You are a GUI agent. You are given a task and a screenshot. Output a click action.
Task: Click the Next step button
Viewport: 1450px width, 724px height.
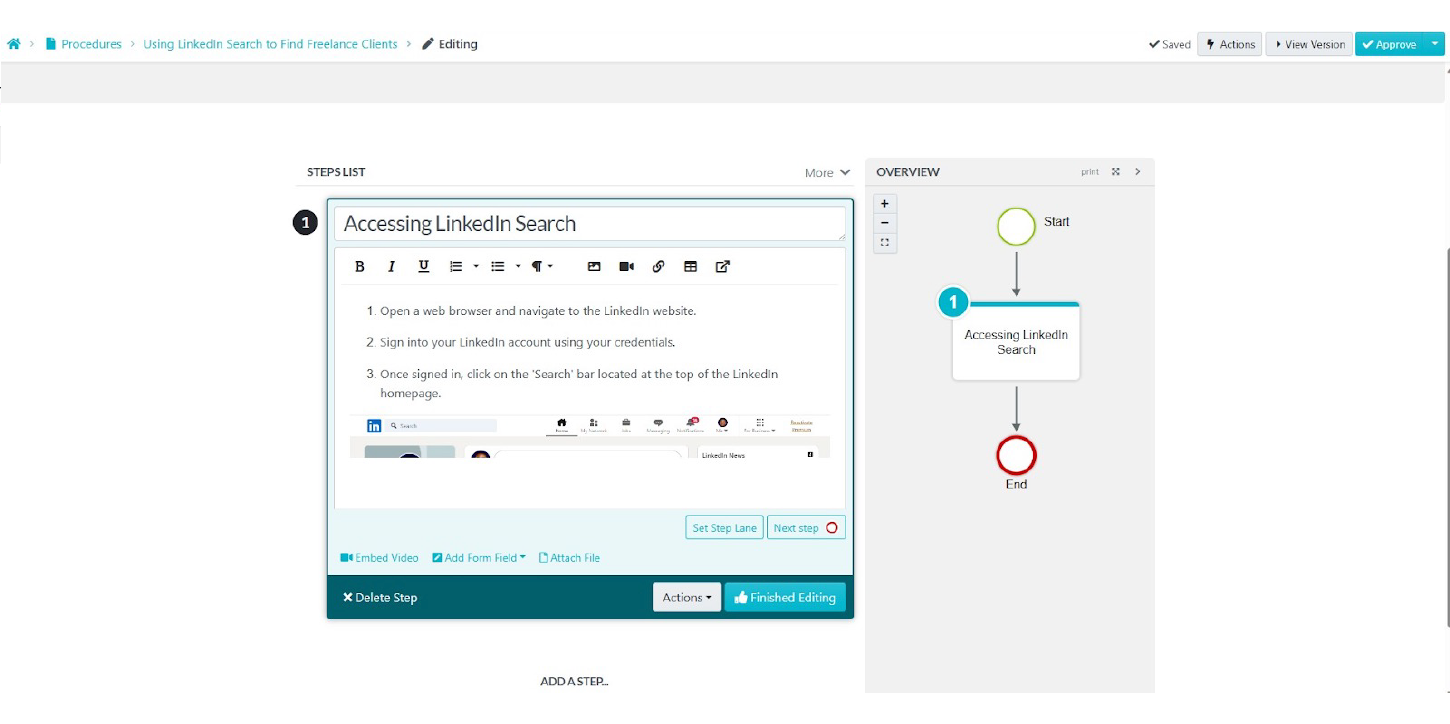[806, 528]
